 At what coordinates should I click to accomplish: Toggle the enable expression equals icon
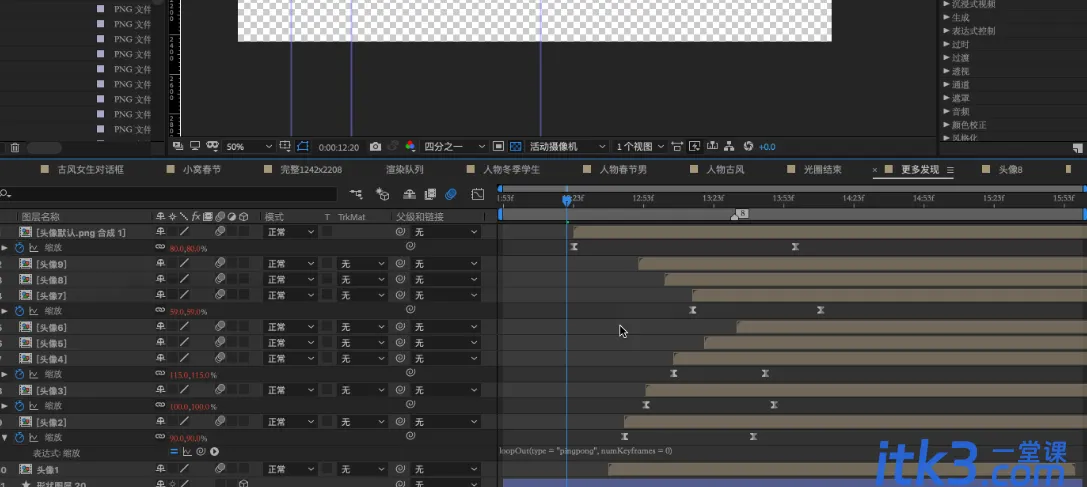(175, 452)
